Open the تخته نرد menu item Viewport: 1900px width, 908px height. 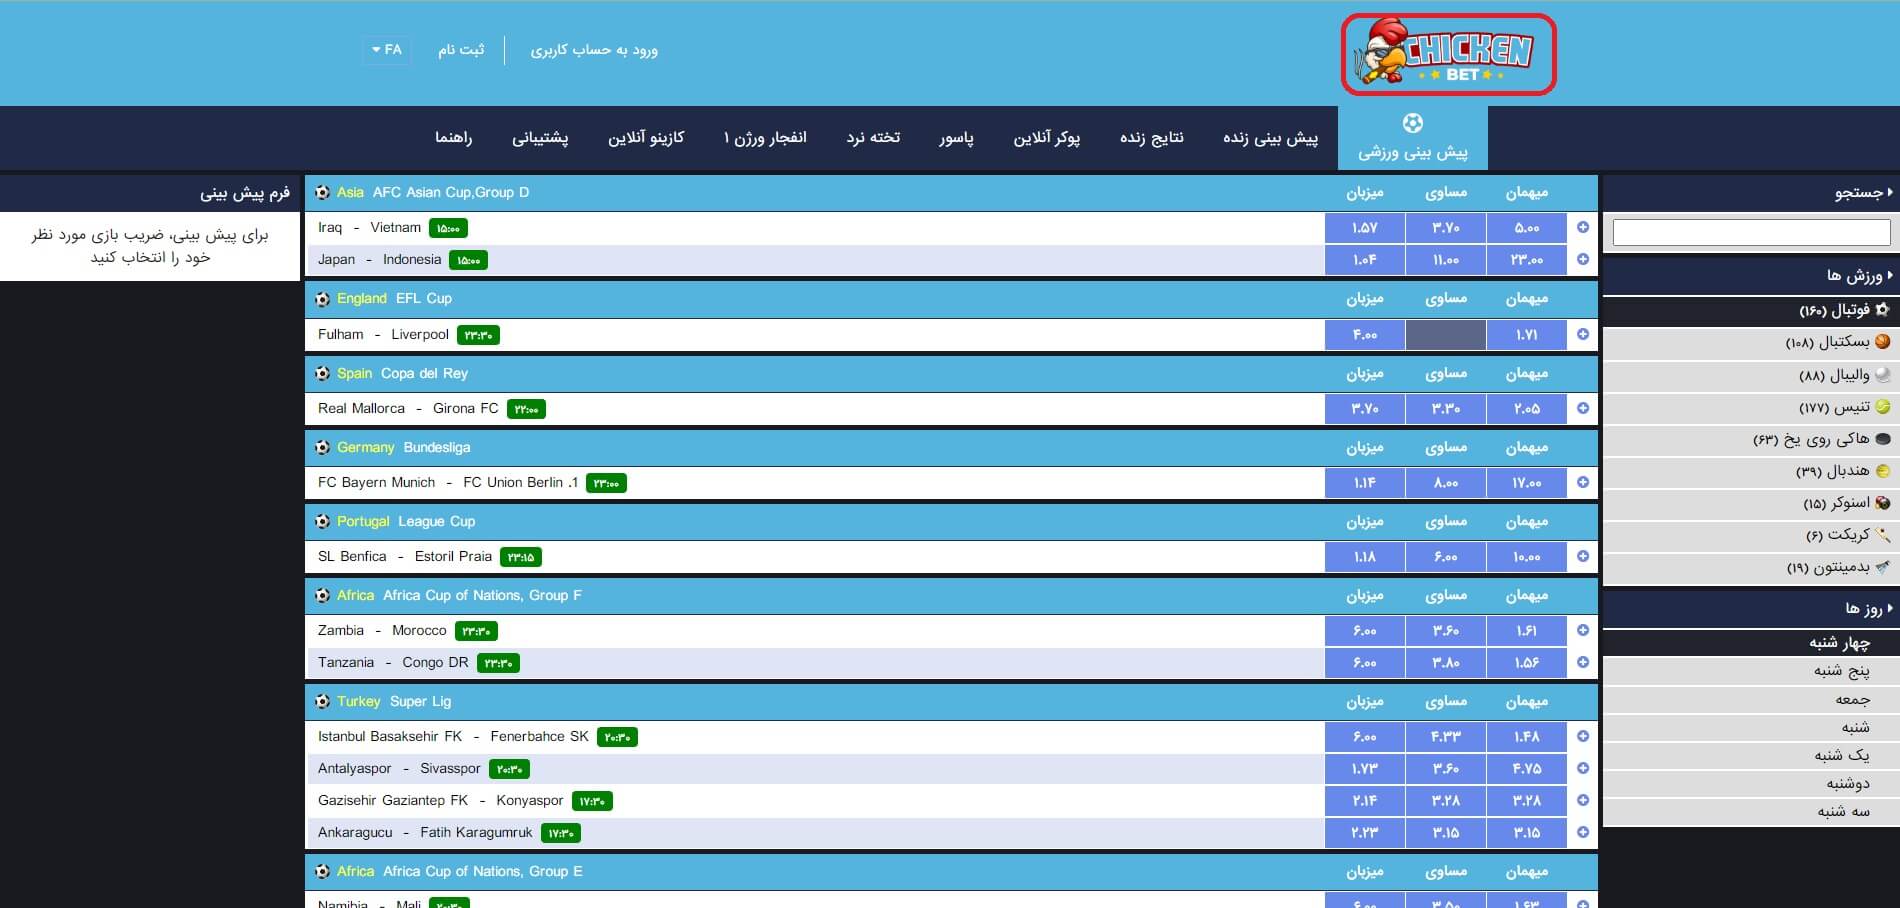tap(873, 138)
